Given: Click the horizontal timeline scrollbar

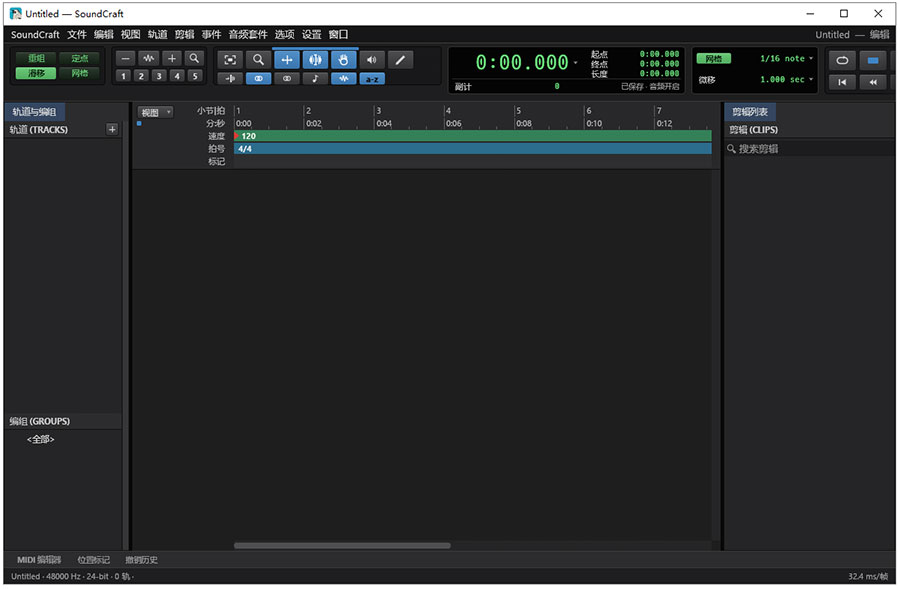Looking at the screenshot, I should tap(342, 545).
